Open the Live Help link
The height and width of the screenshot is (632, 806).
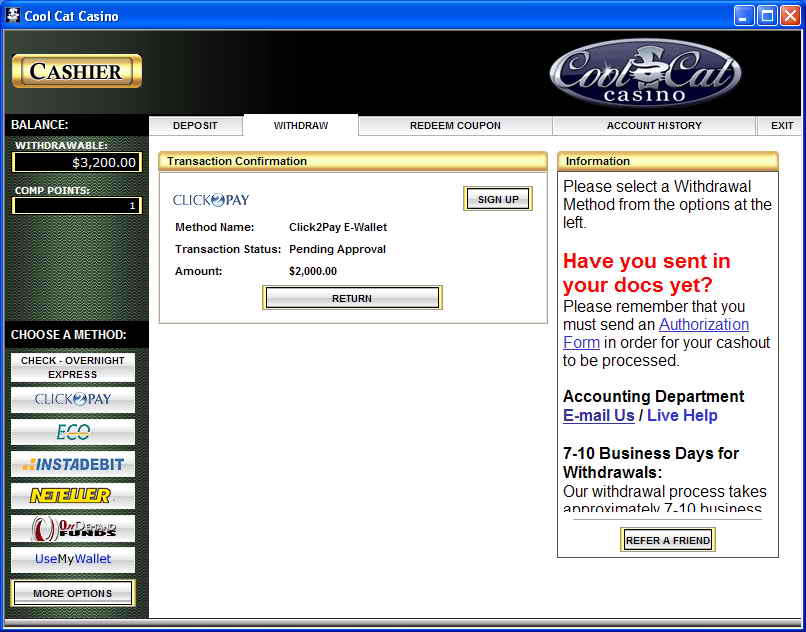682,416
